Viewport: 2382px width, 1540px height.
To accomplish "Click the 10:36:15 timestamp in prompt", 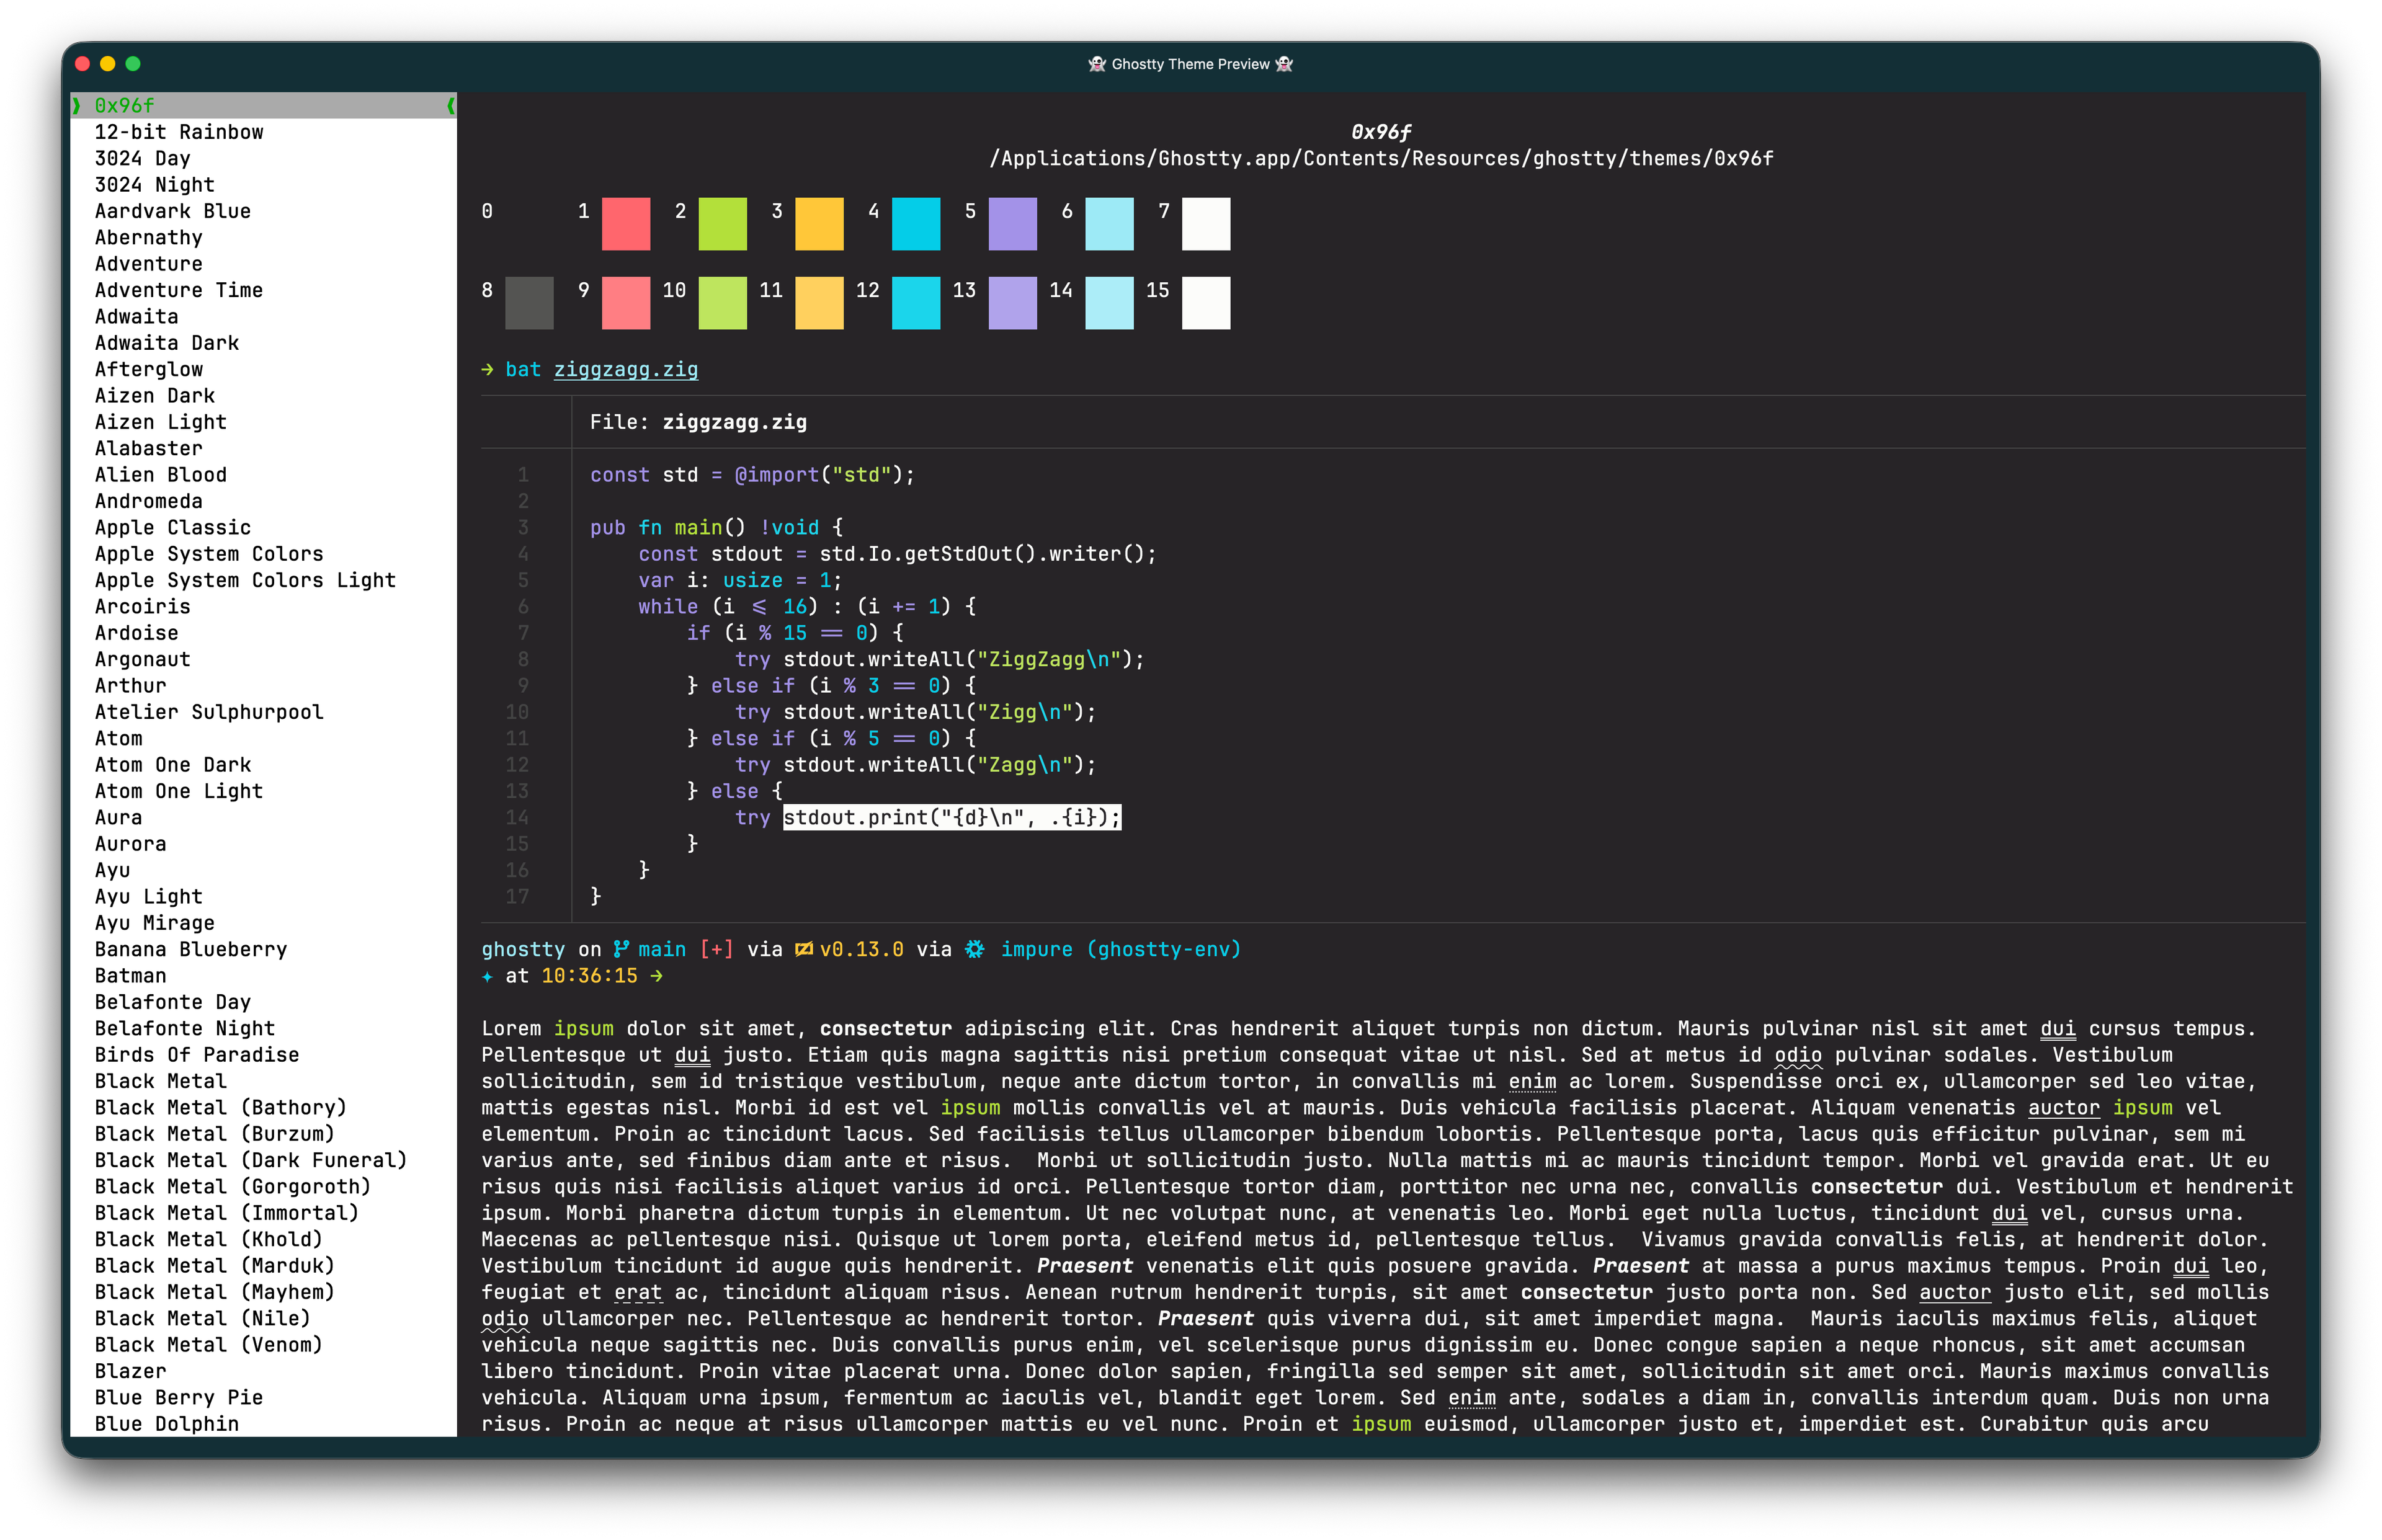I will (x=589, y=976).
